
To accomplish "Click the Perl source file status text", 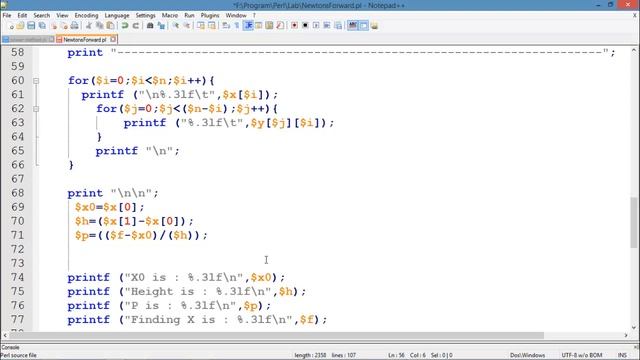I will click(x=18, y=355).
